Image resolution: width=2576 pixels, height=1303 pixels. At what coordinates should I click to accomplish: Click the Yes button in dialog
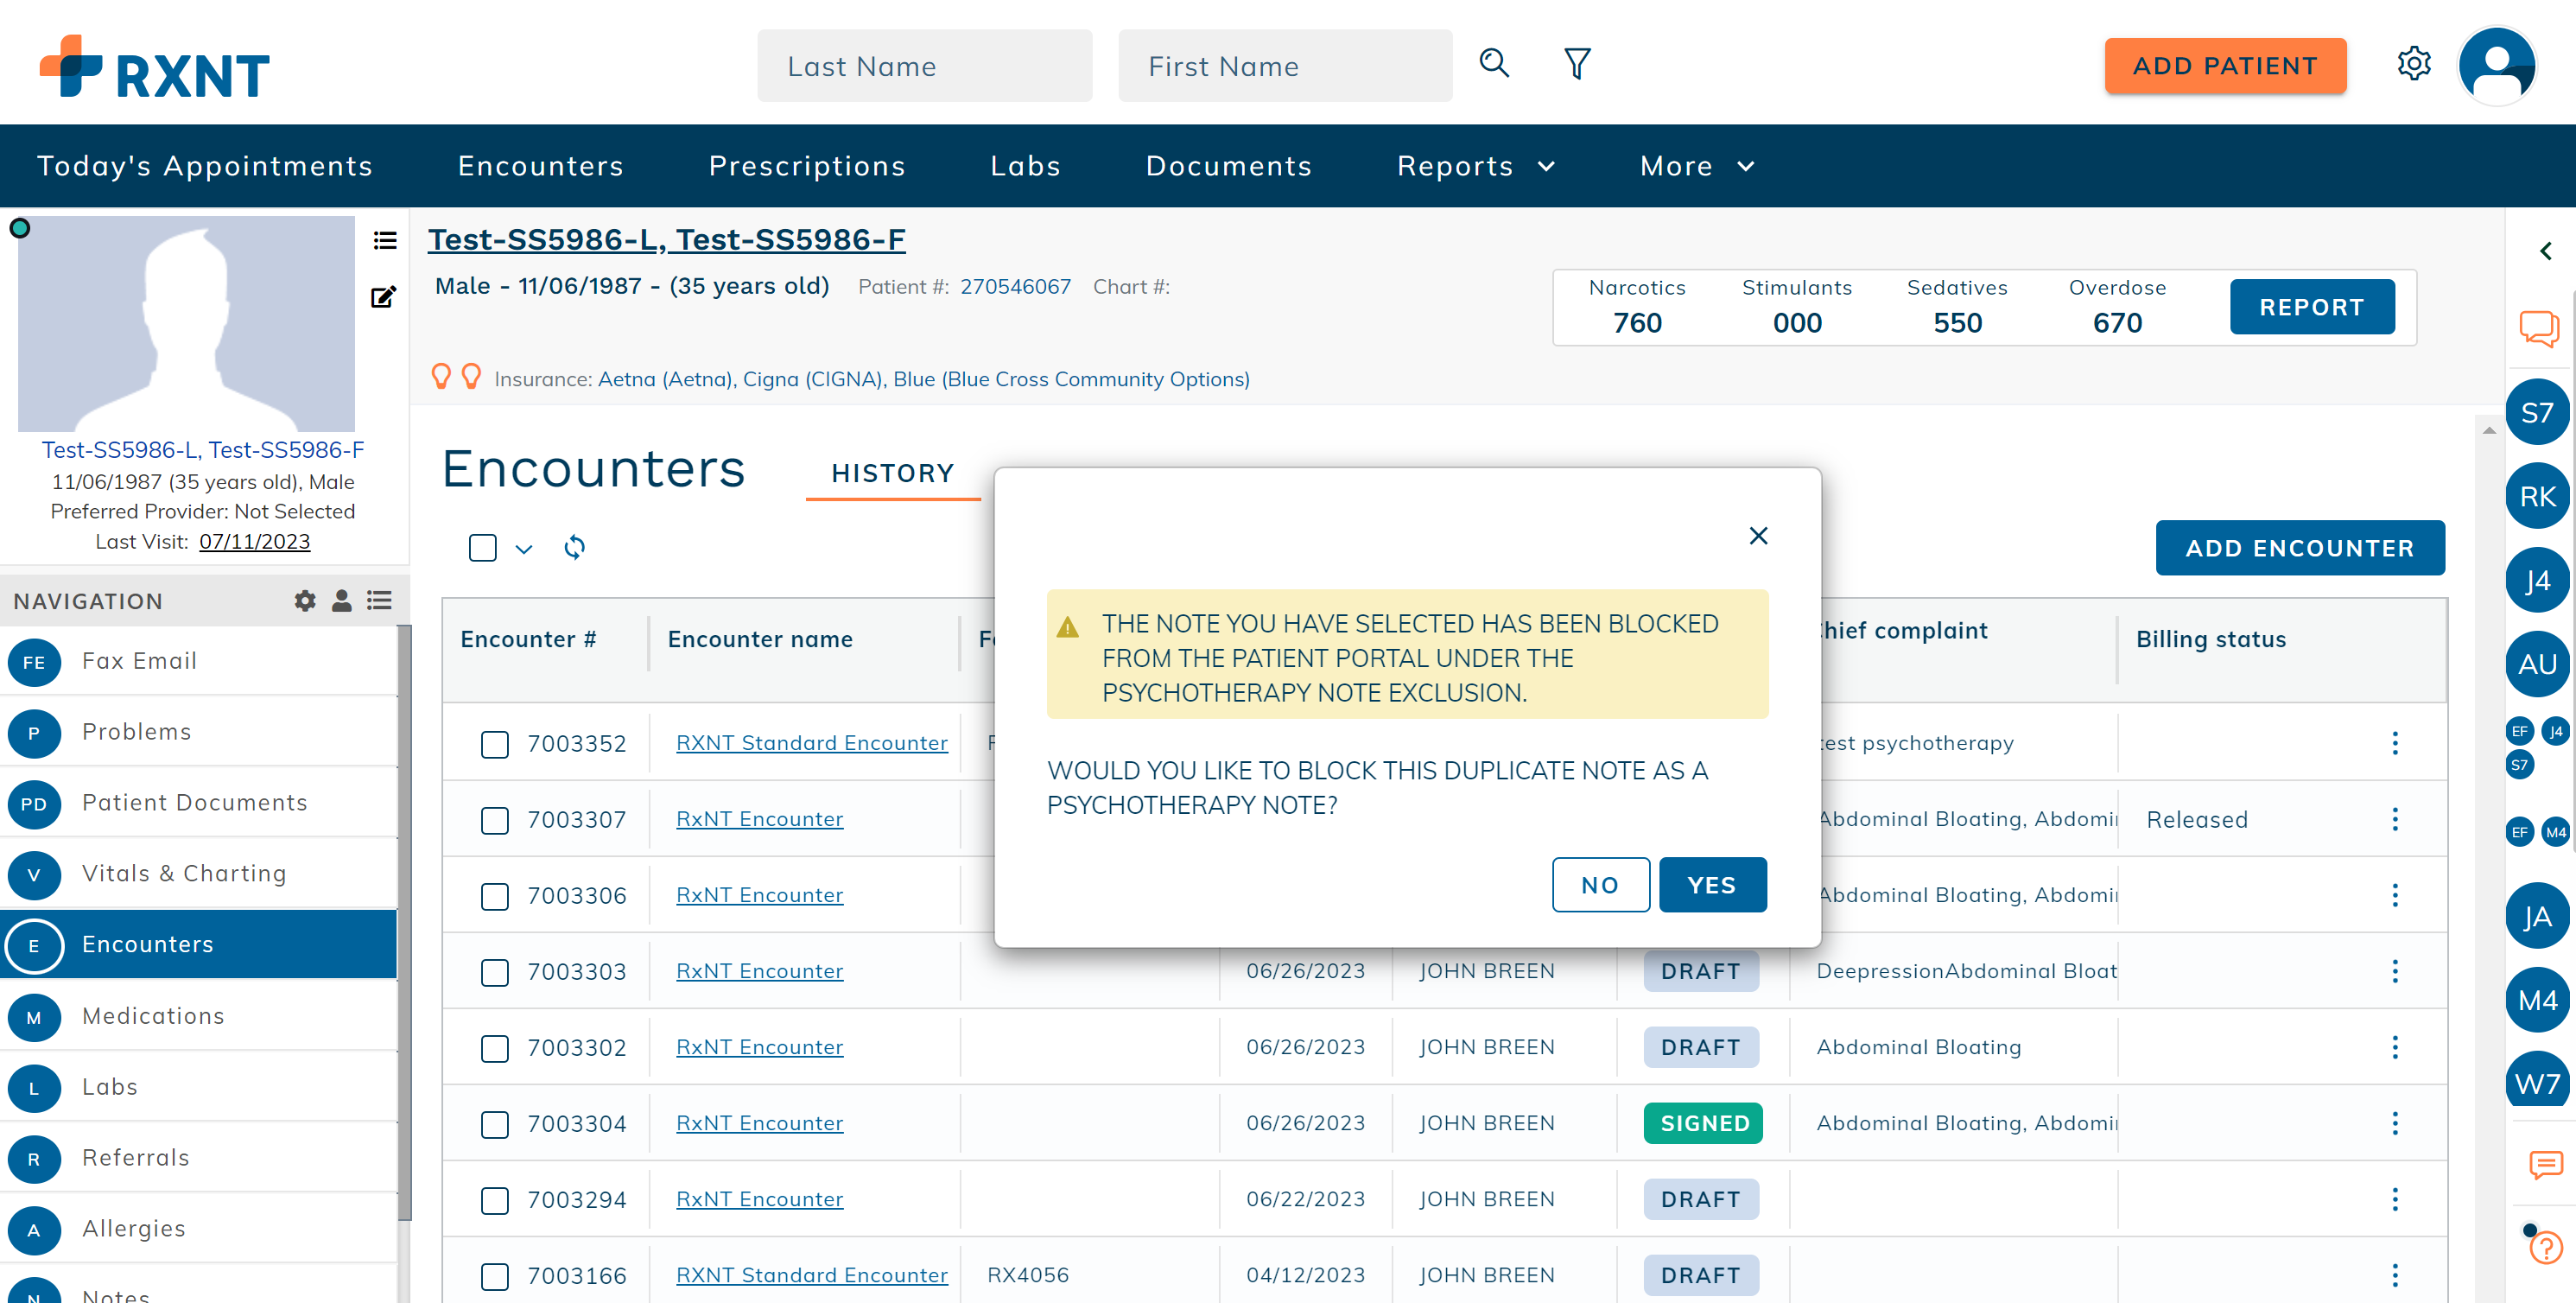pos(1712,885)
